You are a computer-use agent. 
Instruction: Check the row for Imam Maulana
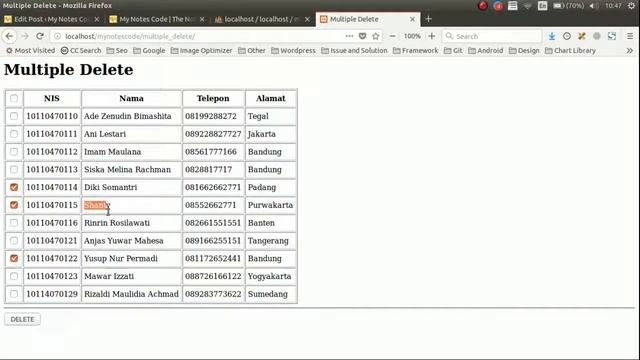tap(14, 151)
